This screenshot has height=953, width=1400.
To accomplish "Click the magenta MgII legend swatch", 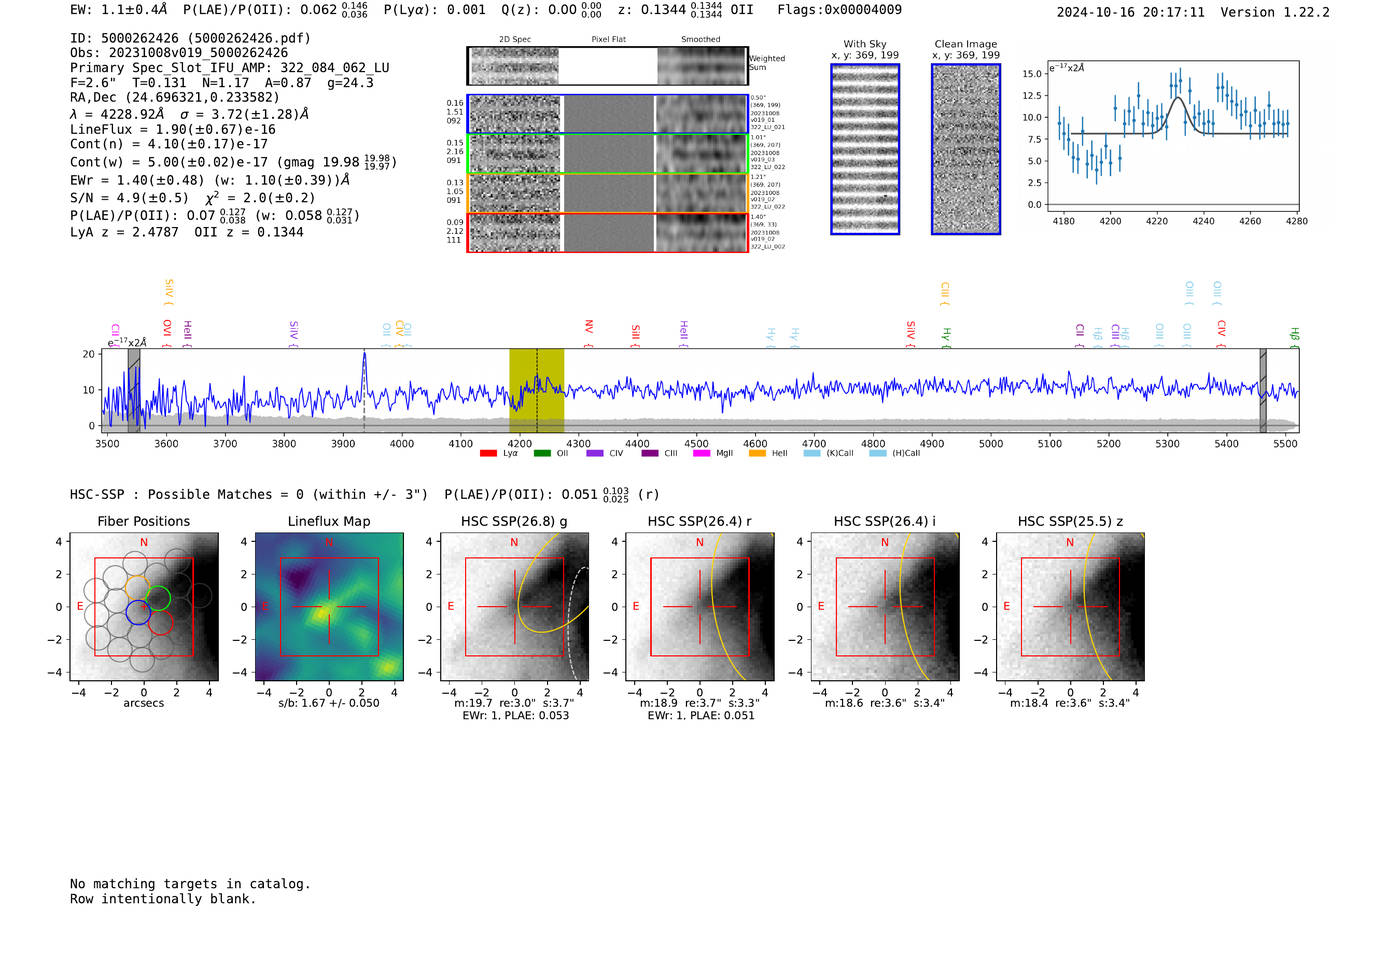I will (702, 453).
